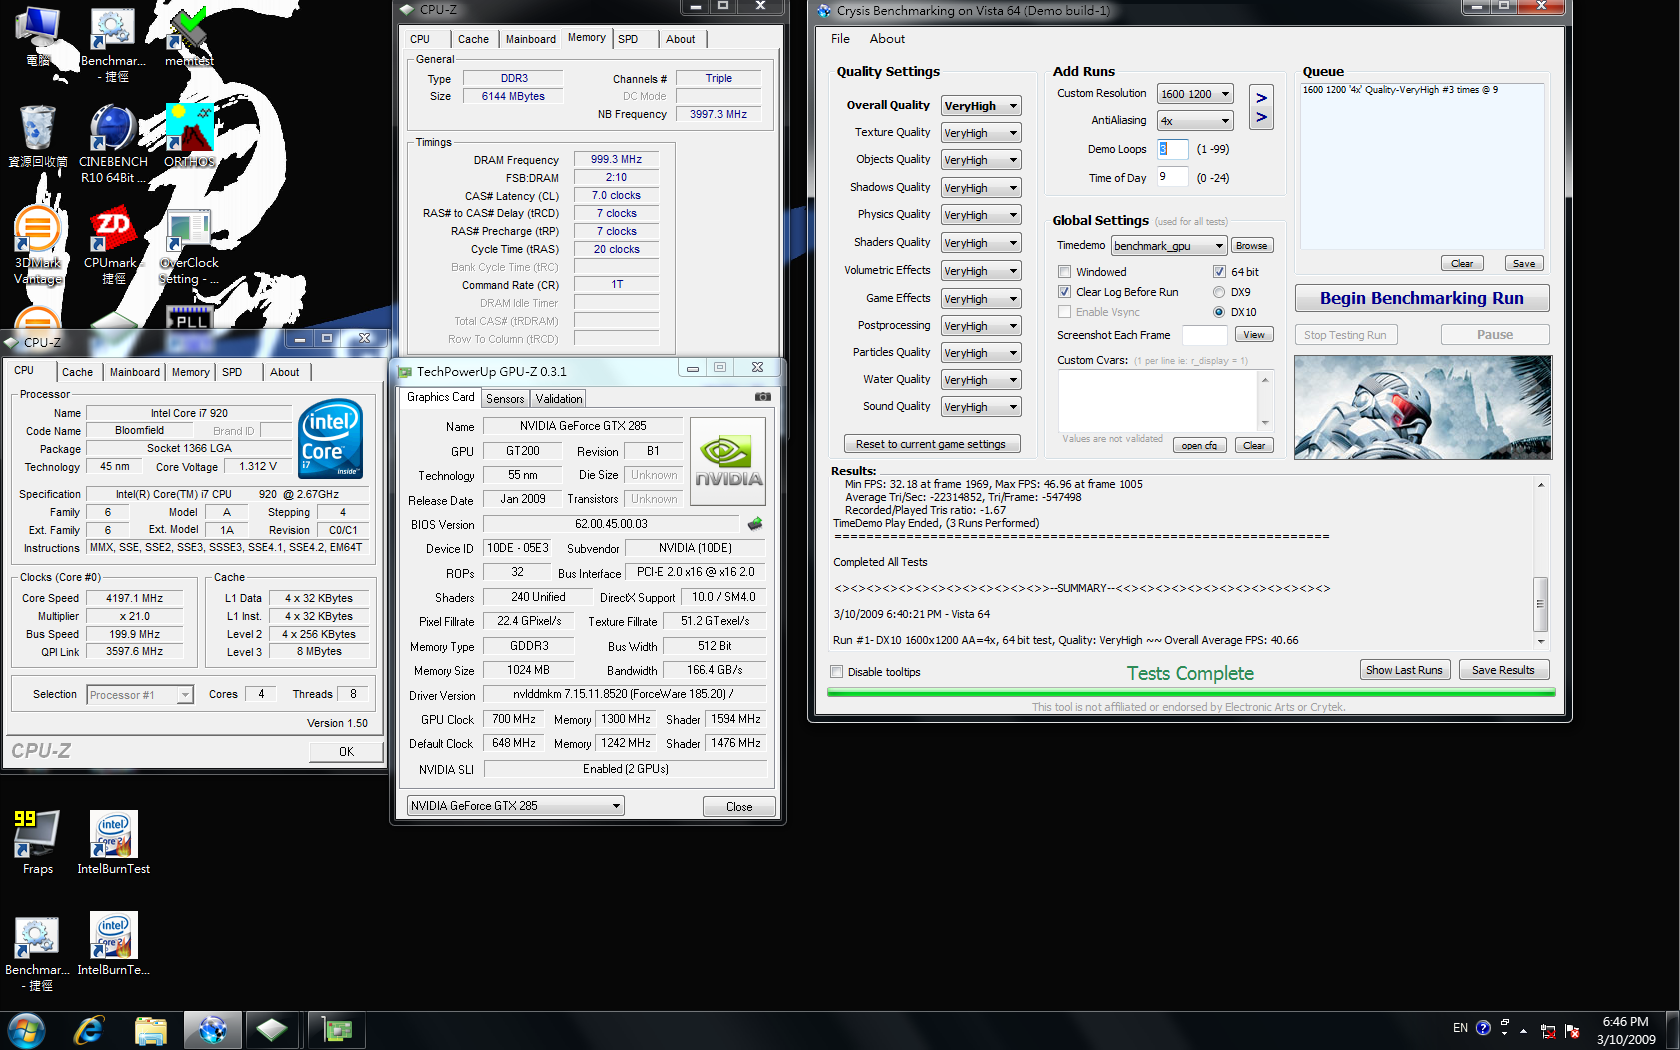
Task: Open OverClock Setting desktop shortcut
Action: tap(189, 245)
